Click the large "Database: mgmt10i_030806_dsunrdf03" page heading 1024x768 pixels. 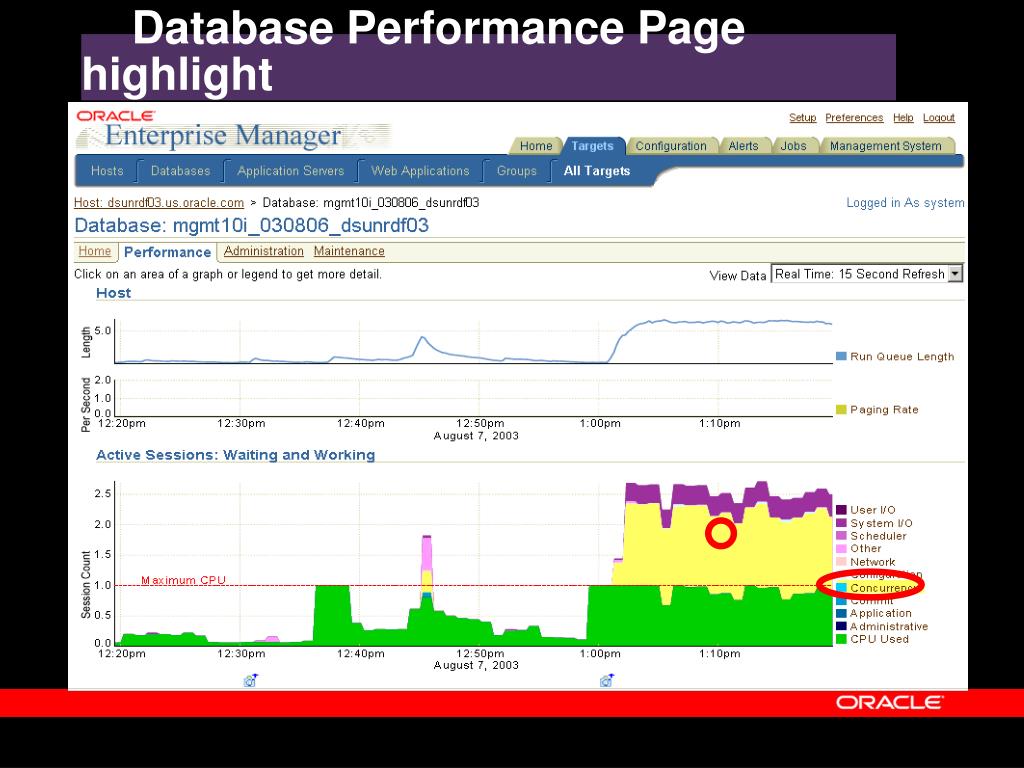tap(251, 225)
